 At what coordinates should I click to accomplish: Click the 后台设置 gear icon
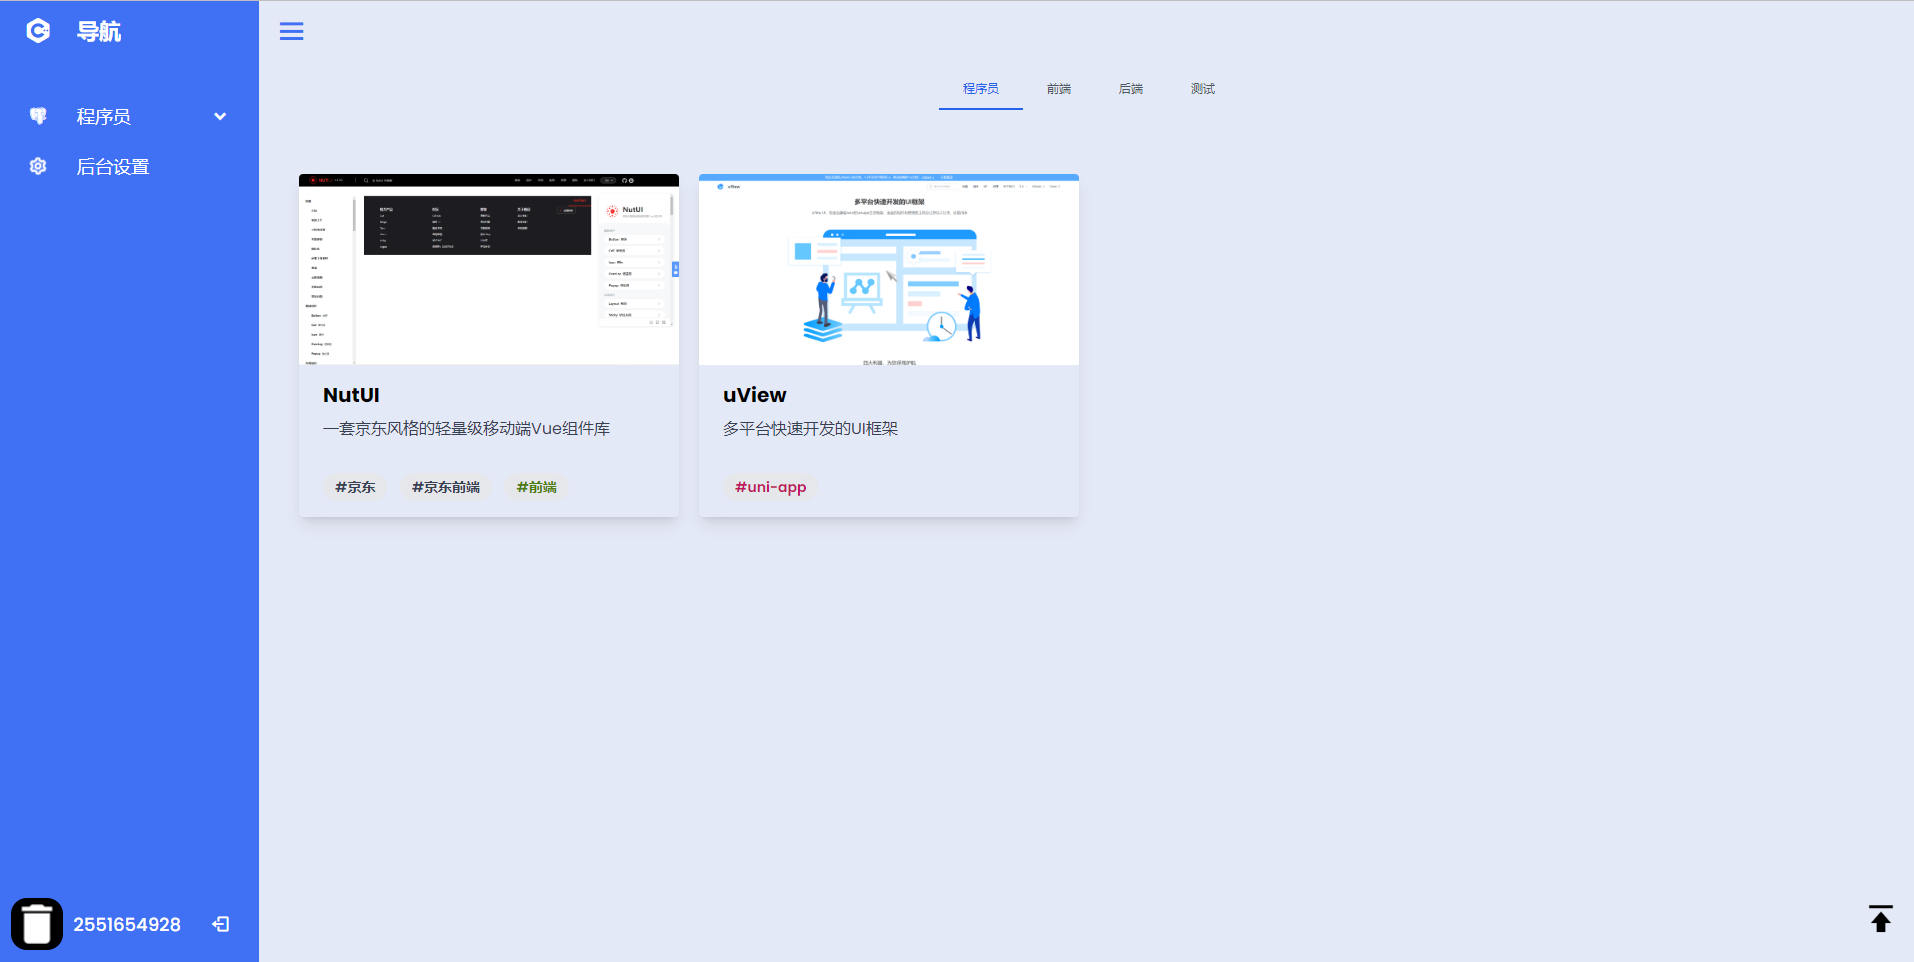coord(38,167)
